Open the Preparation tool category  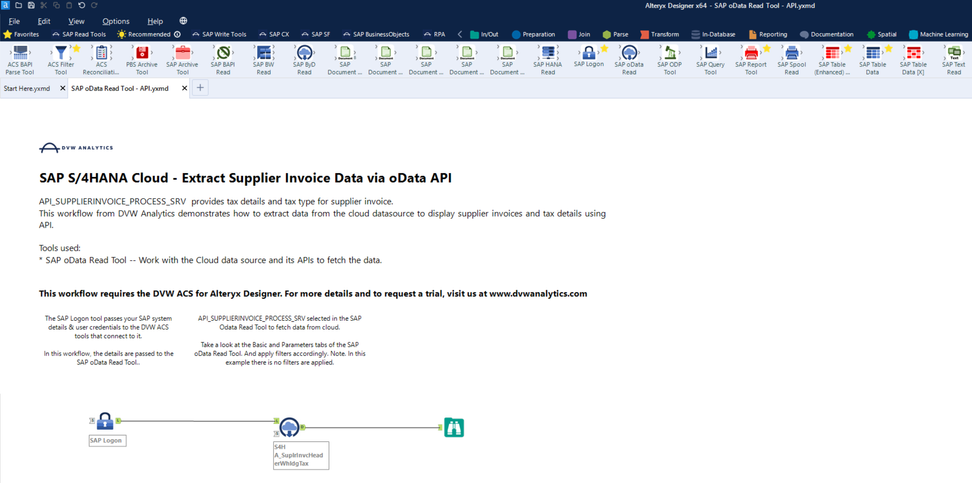click(x=533, y=34)
